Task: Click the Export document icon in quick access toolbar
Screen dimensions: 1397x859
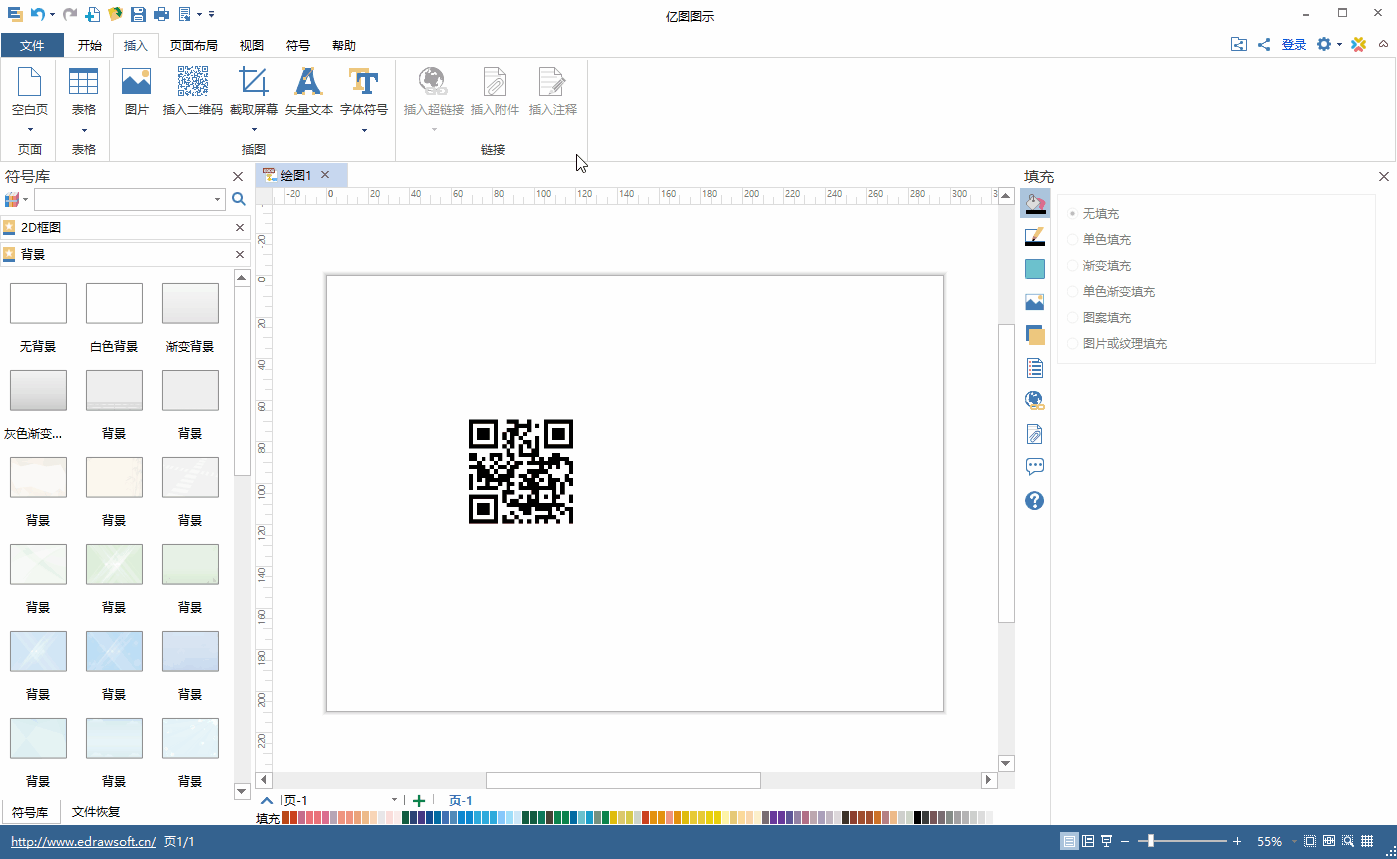Action: 185,14
